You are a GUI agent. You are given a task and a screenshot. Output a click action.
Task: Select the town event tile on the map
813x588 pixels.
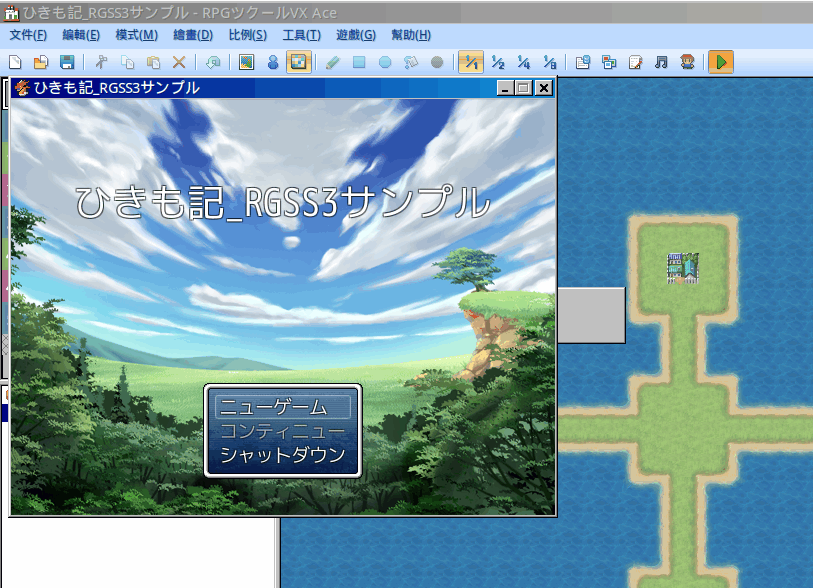pyautogui.click(x=683, y=268)
